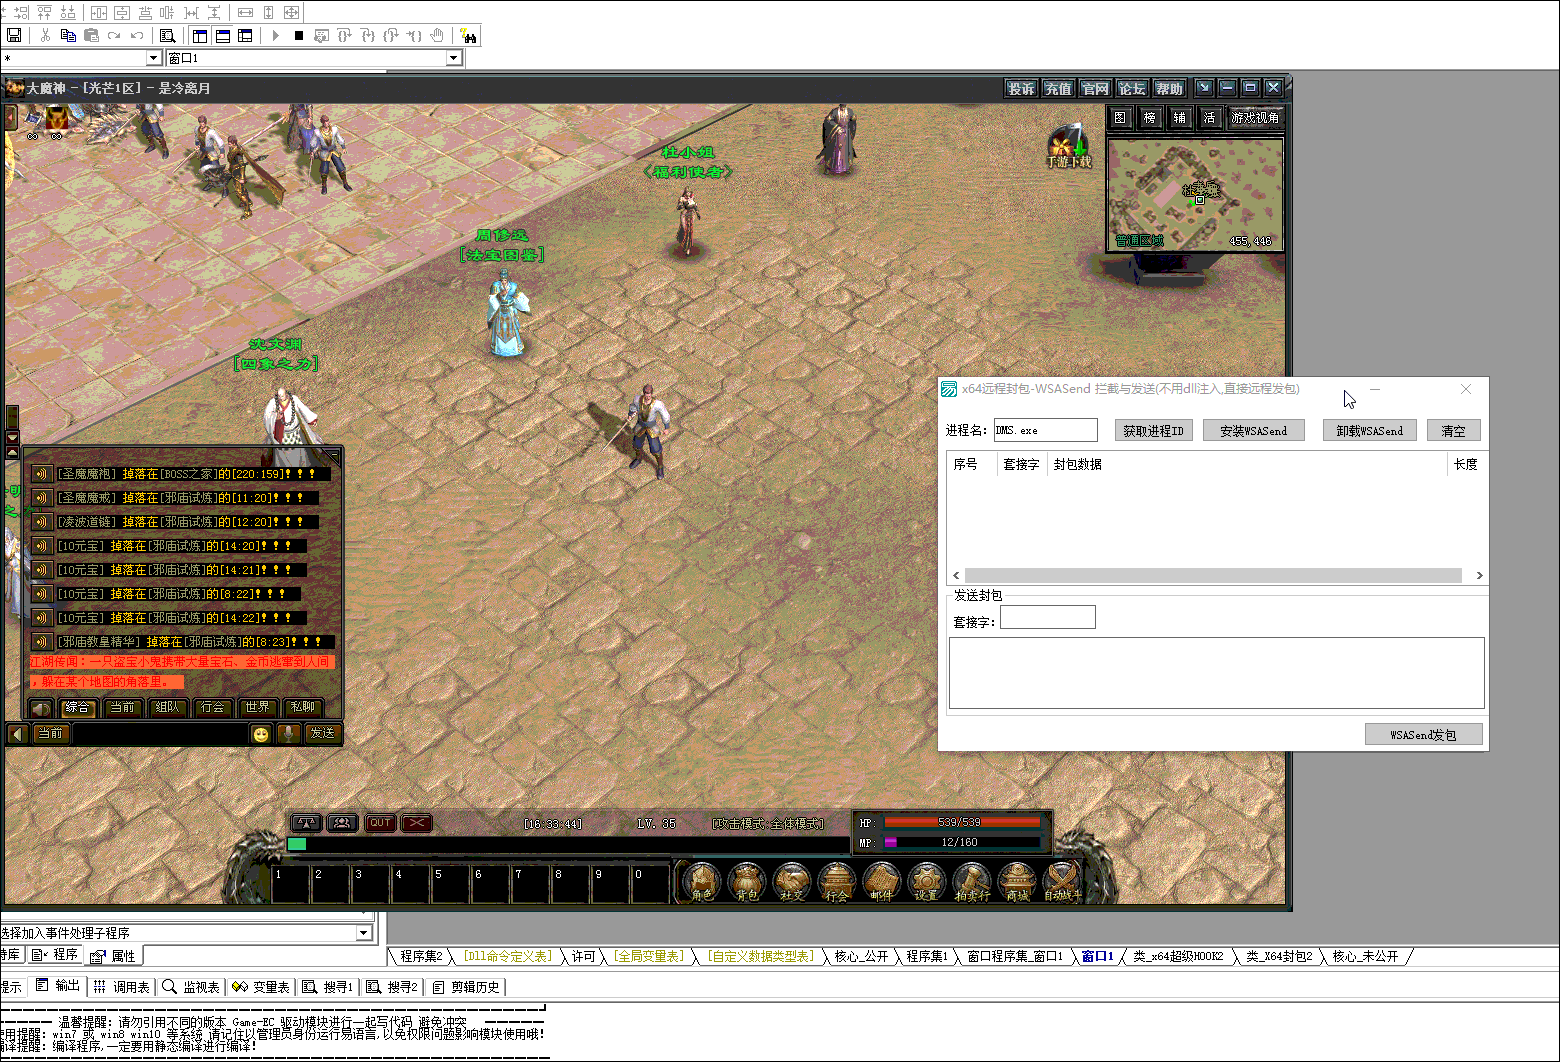1560x1062 pixels.
Task: Click the packet list horizontal scrollbar
Action: tap(1217, 575)
